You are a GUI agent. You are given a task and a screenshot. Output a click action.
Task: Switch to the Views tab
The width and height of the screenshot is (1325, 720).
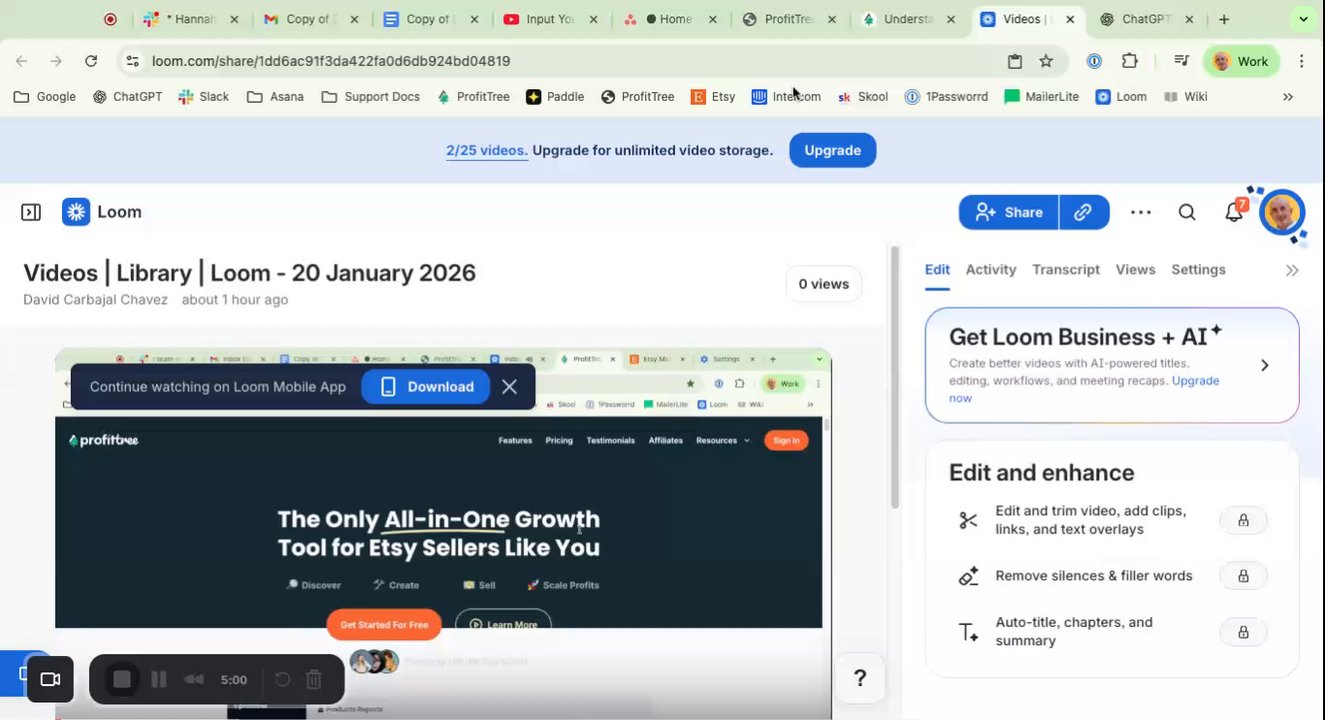tap(1135, 270)
